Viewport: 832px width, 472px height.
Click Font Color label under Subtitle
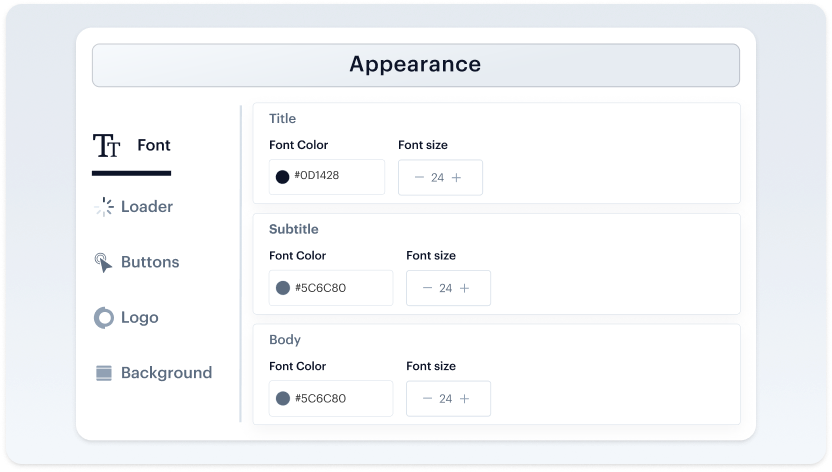[298, 256]
